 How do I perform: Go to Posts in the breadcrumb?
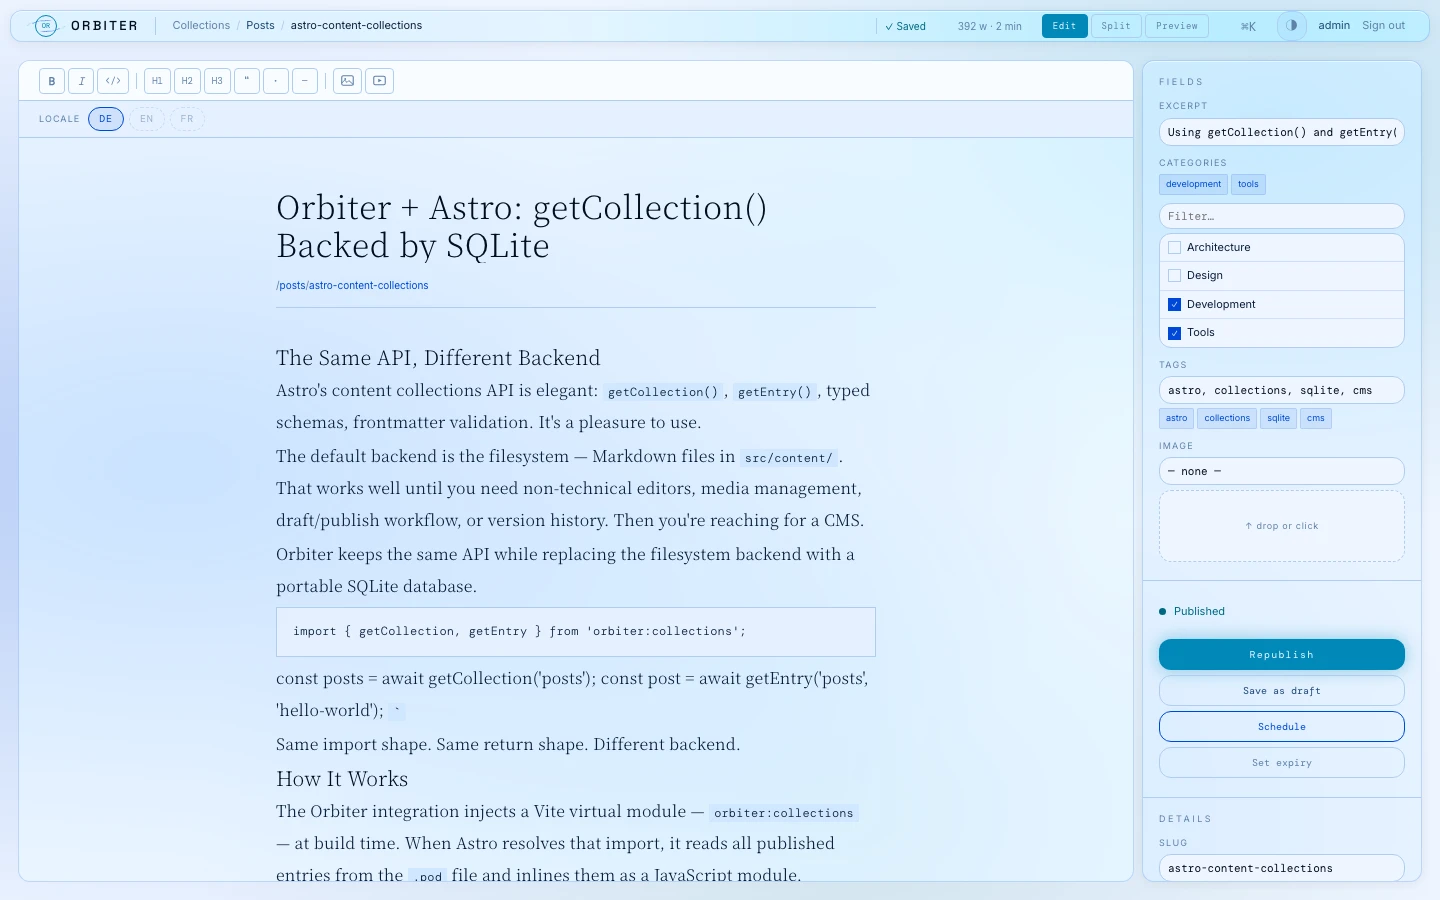[x=260, y=26]
